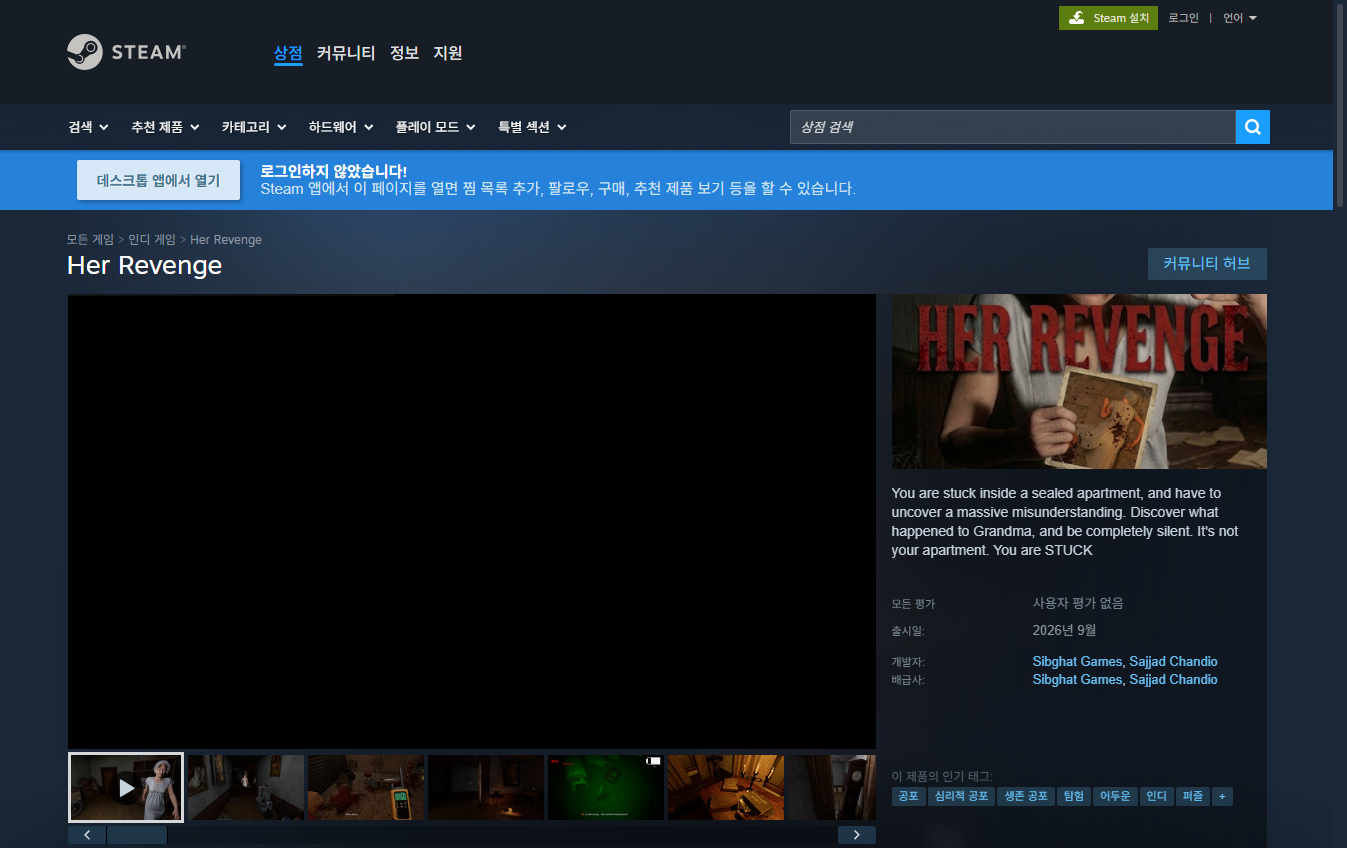Viewport: 1347px width, 848px height.
Task: Click the 사용자 평가 없음 text
Action: 1078,603
